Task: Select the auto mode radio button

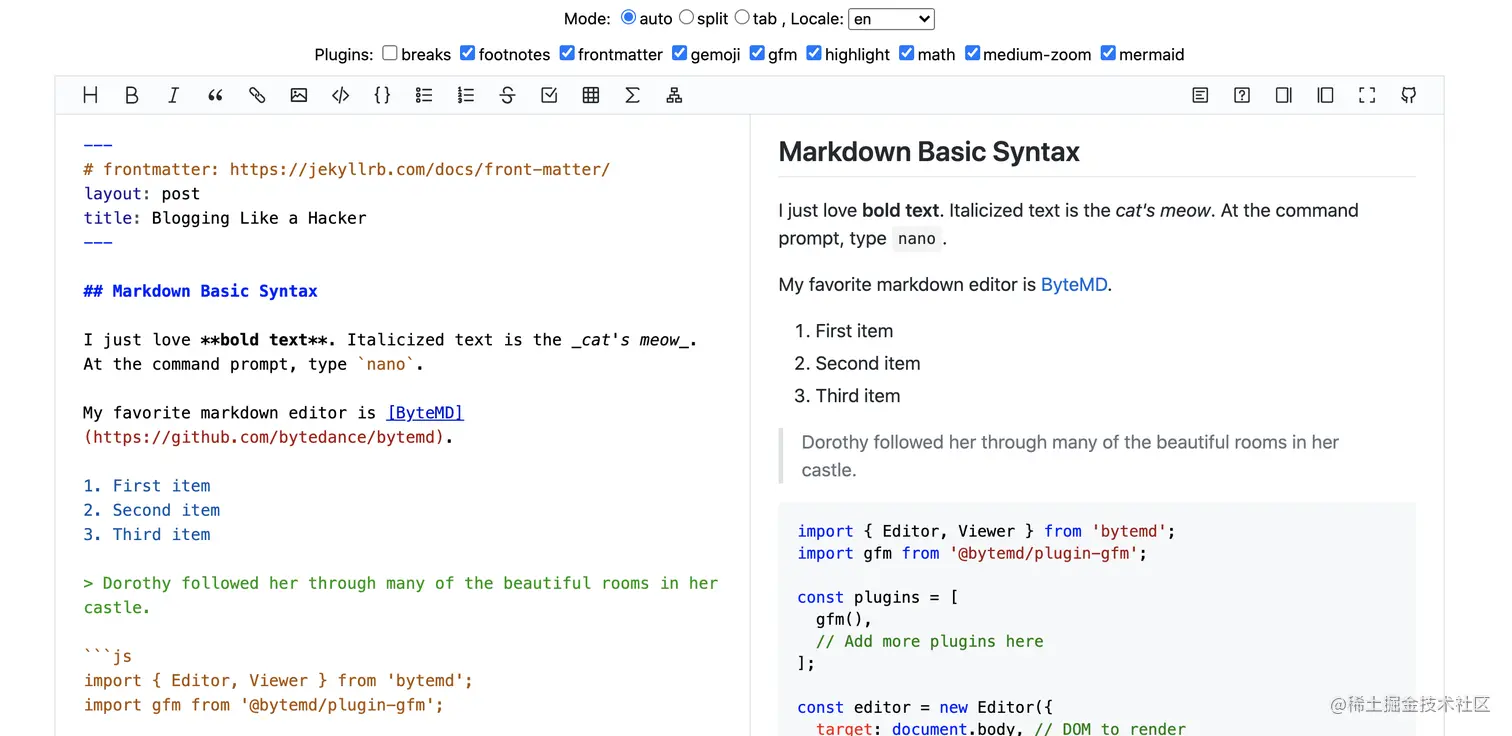Action: (x=628, y=17)
